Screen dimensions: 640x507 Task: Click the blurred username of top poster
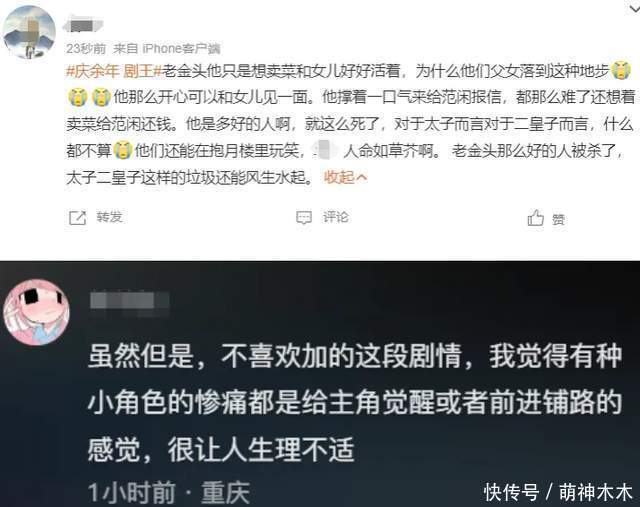[x=83, y=25]
